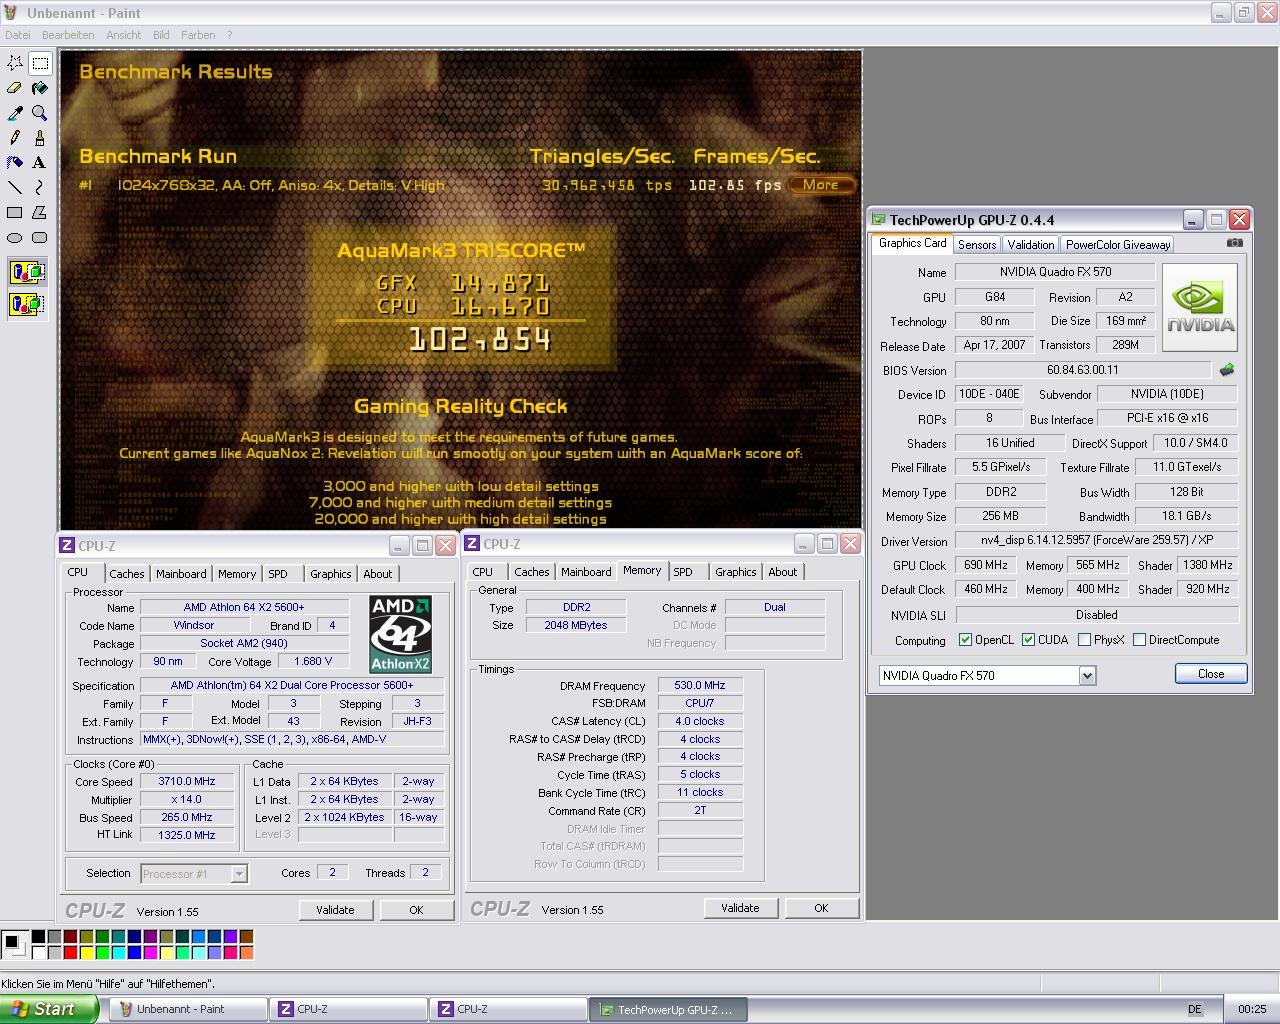Pick the bright red color swatch

pos(70,953)
